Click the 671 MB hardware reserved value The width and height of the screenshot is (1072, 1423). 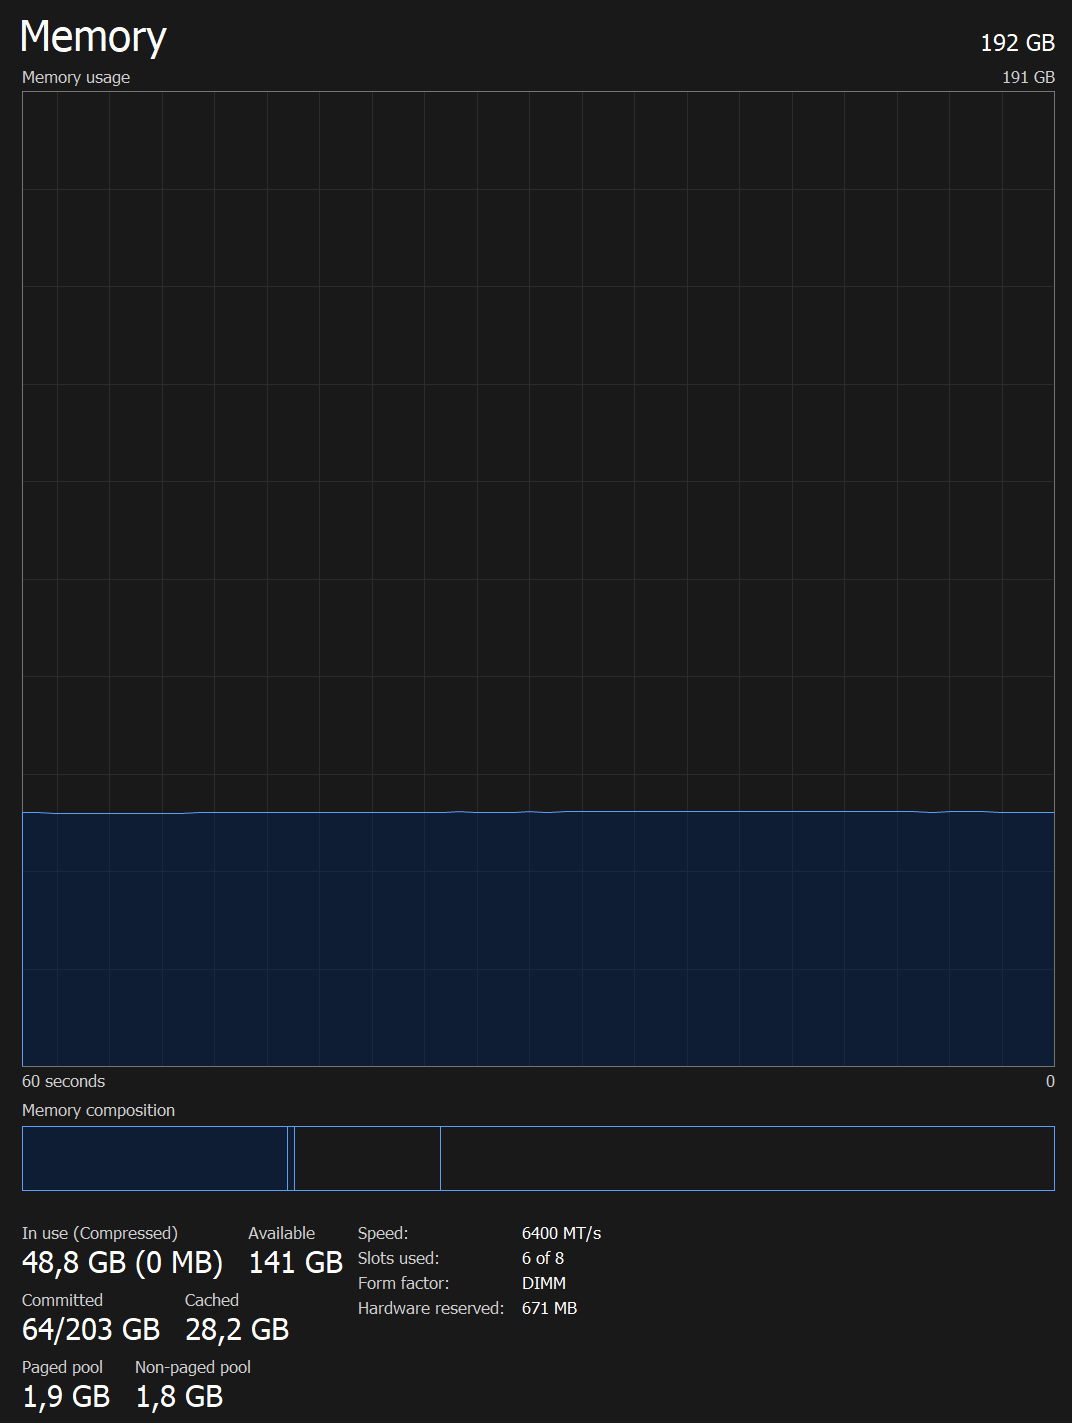549,1308
